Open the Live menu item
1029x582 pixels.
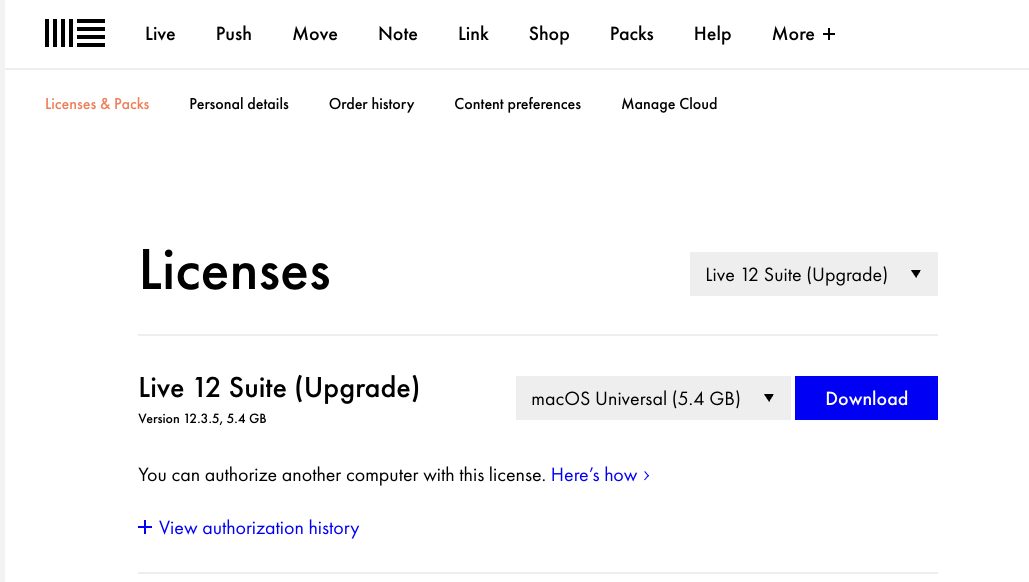[160, 33]
